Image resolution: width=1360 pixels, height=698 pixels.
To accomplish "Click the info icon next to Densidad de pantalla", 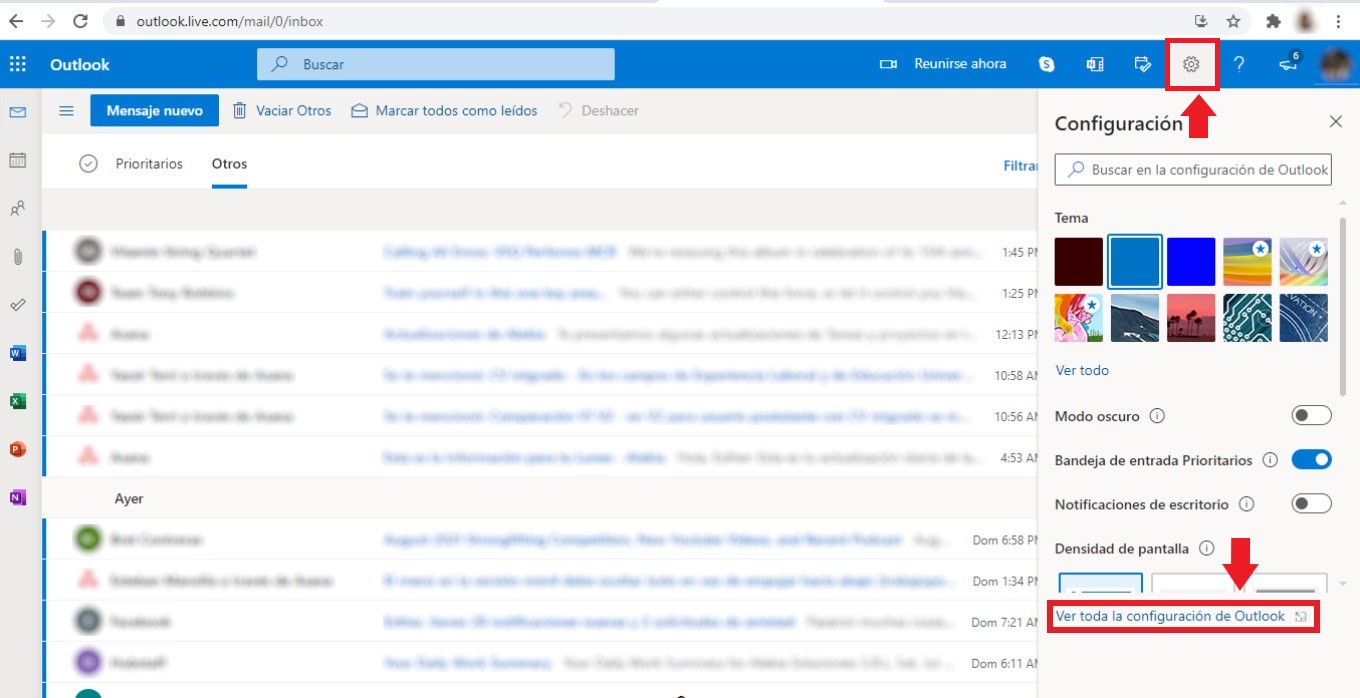I will click(x=1206, y=548).
